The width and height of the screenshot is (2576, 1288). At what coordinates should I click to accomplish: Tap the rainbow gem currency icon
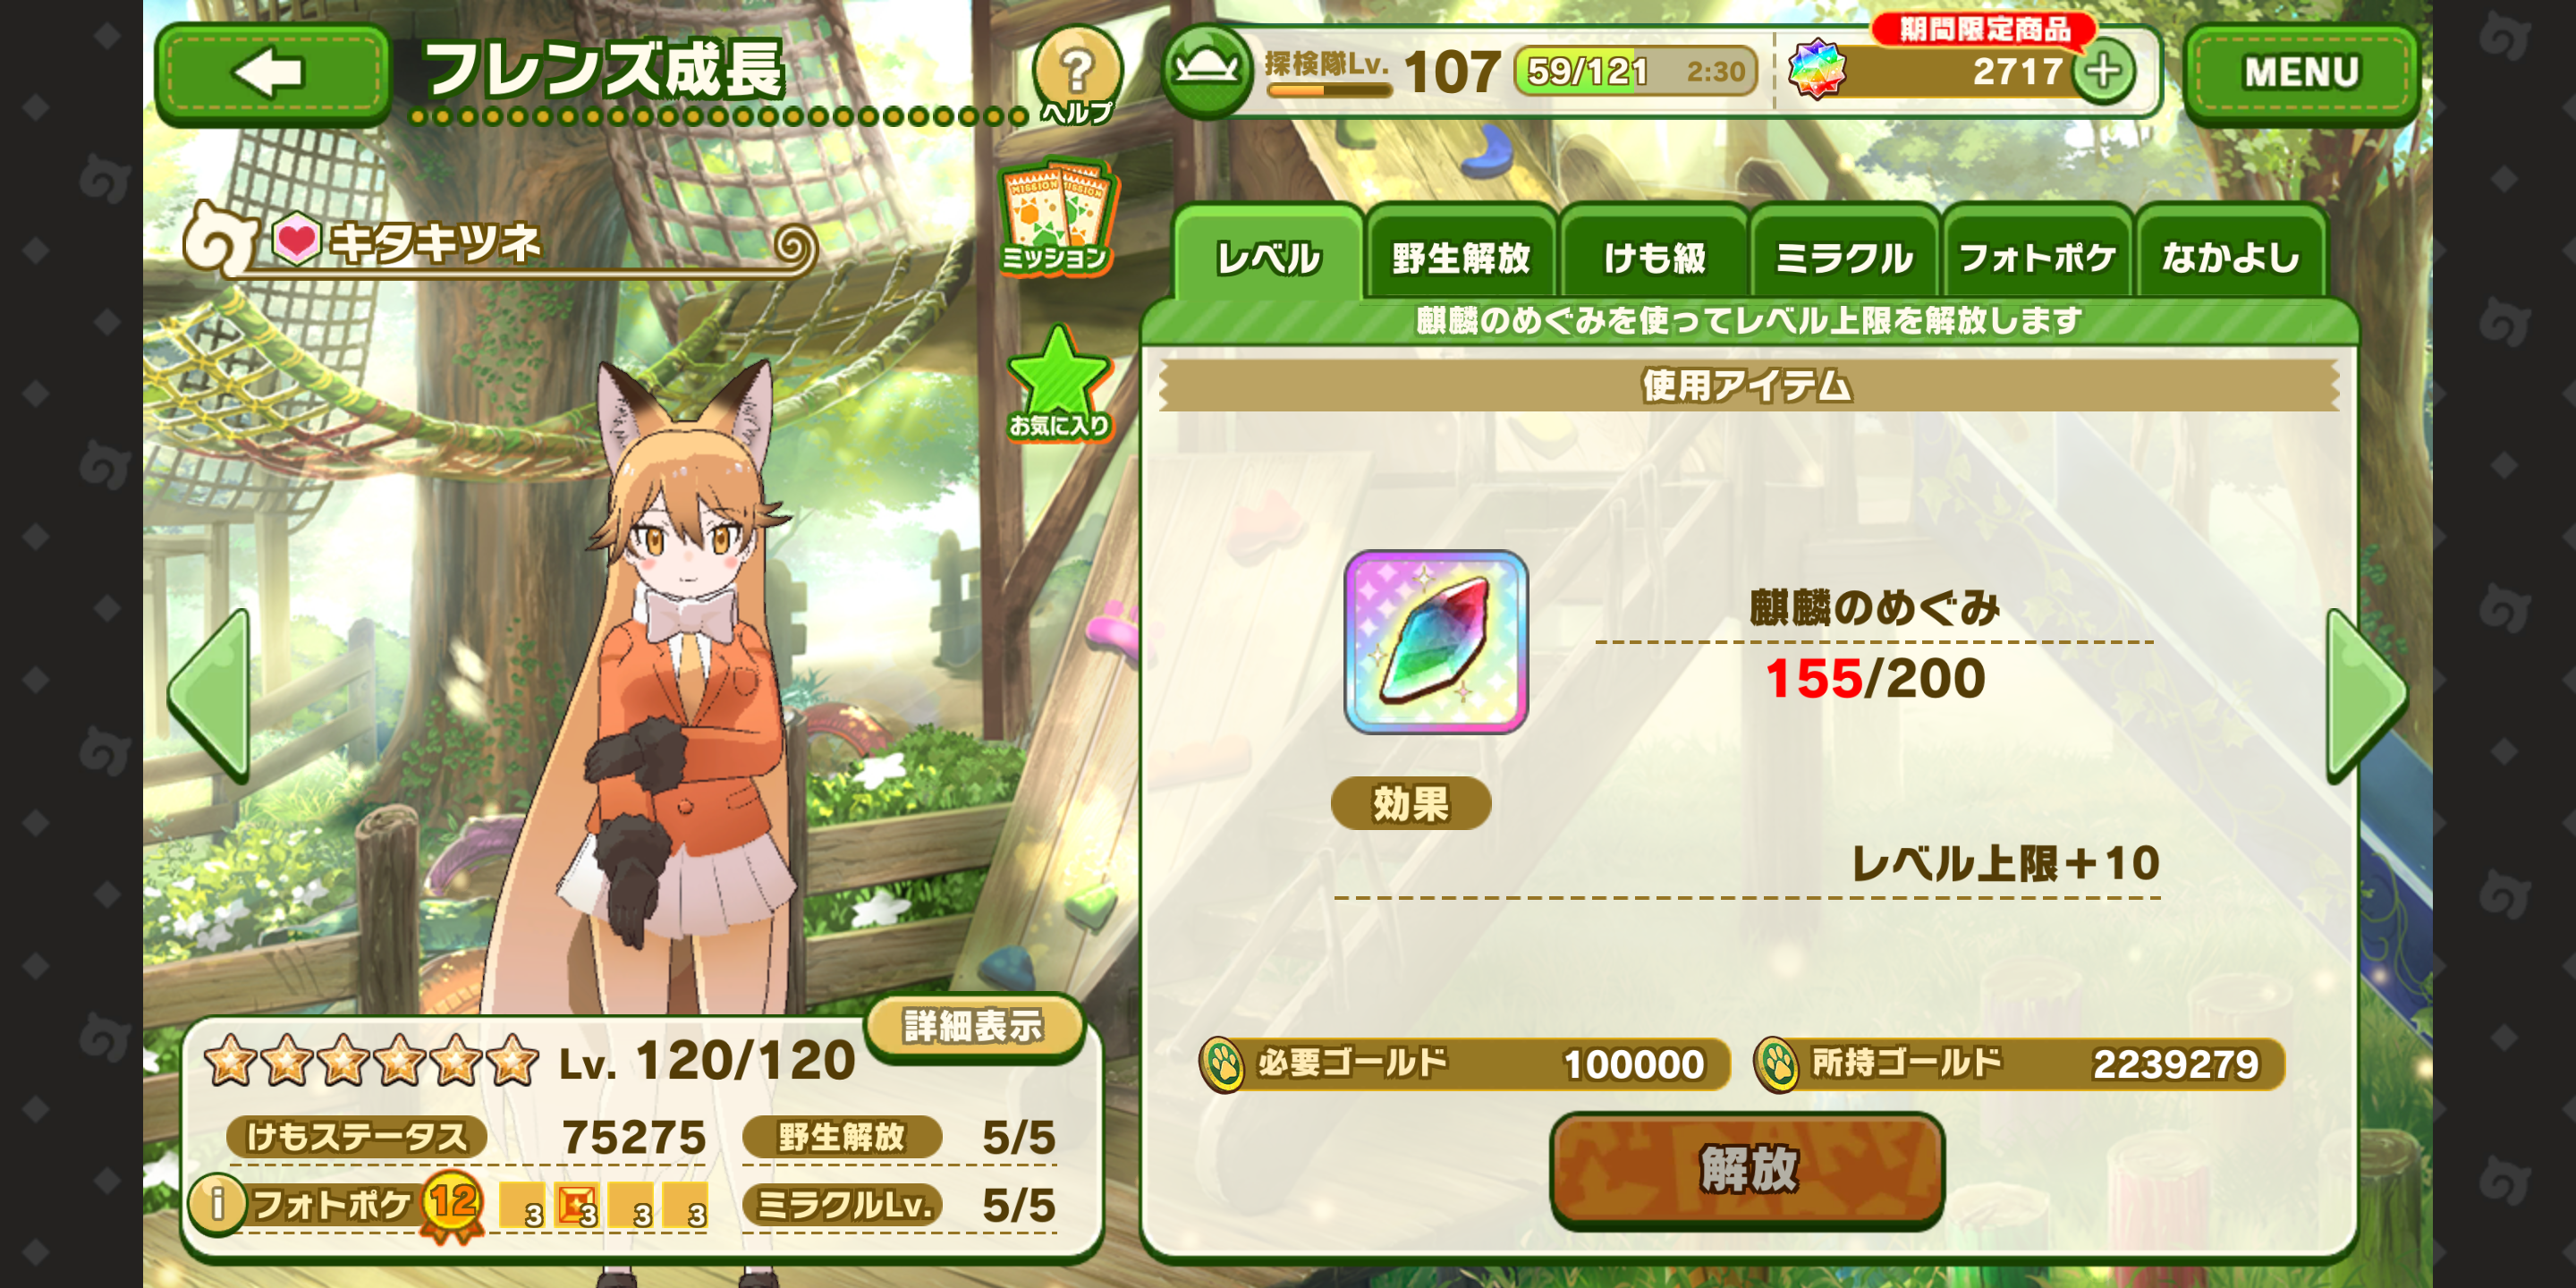pos(1816,69)
